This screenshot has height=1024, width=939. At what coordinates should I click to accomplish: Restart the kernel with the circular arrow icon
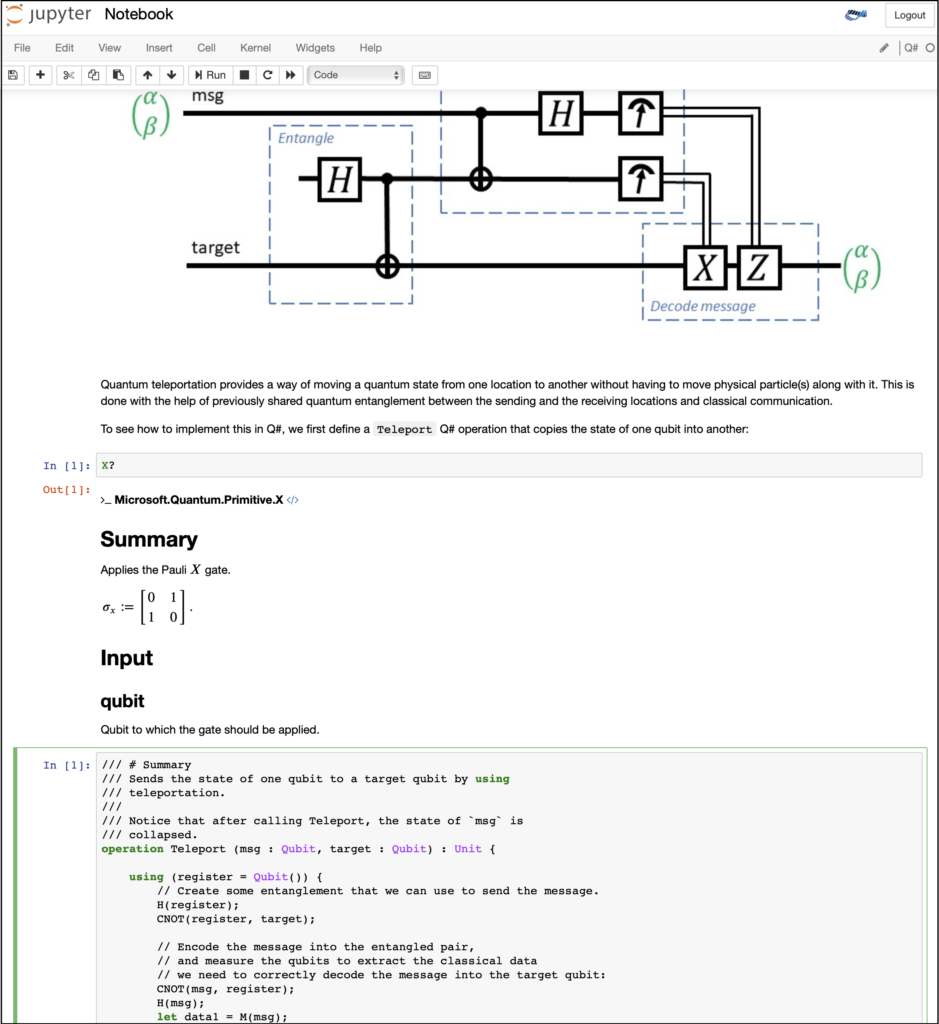[x=268, y=75]
